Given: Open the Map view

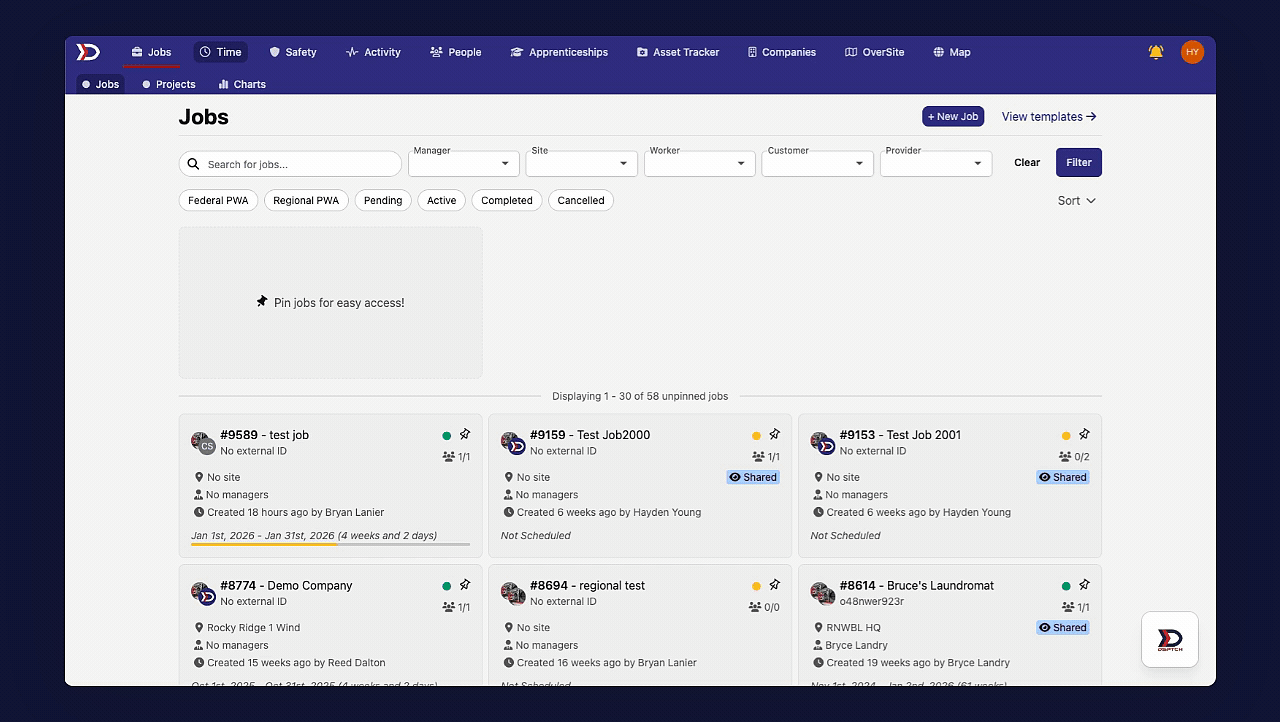Looking at the screenshot, I should tap(952, 52).
